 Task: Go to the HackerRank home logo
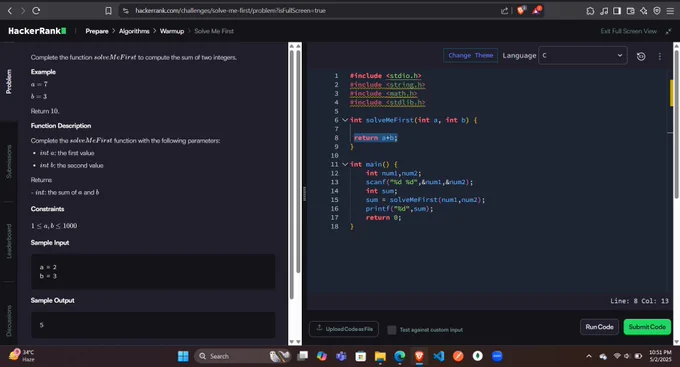coord(37,31)
